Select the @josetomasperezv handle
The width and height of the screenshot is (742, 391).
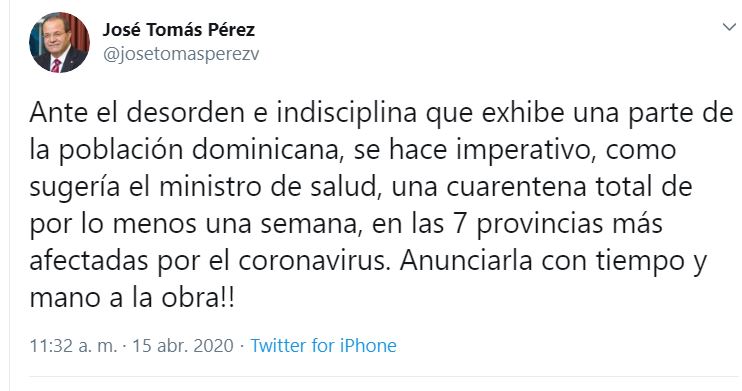tap(181, 54)
